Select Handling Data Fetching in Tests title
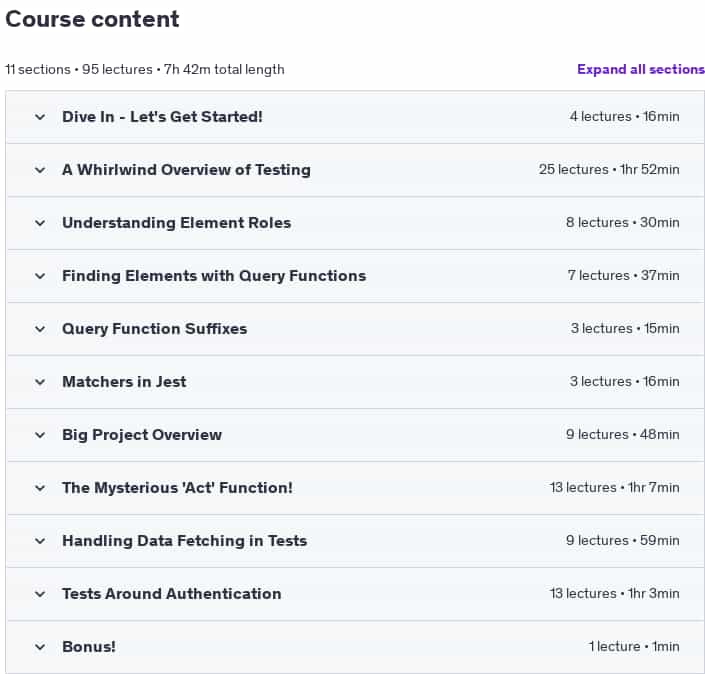This screenshot has height=674, width=705. (x=185, y=541)
